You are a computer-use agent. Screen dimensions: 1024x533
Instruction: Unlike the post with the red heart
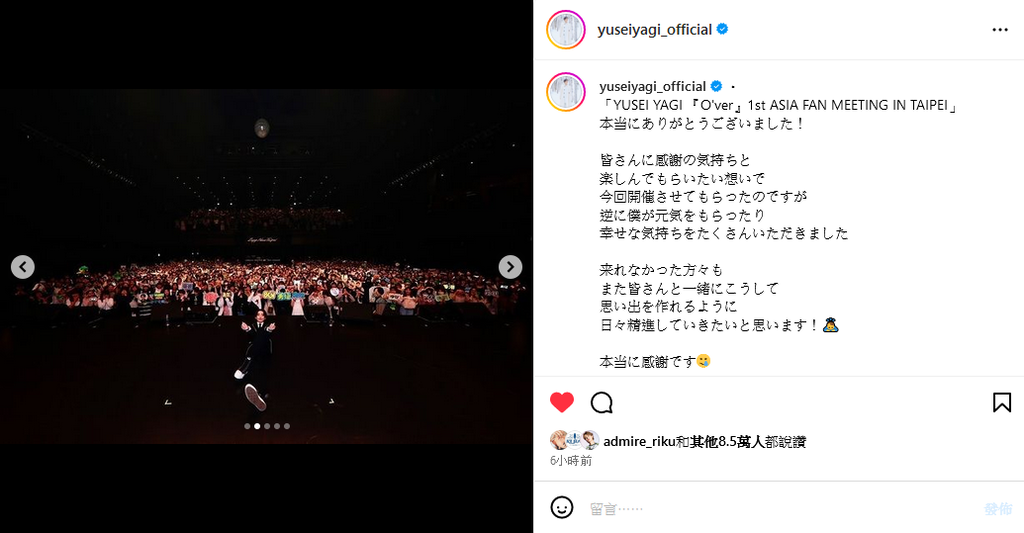pos(562,402)
